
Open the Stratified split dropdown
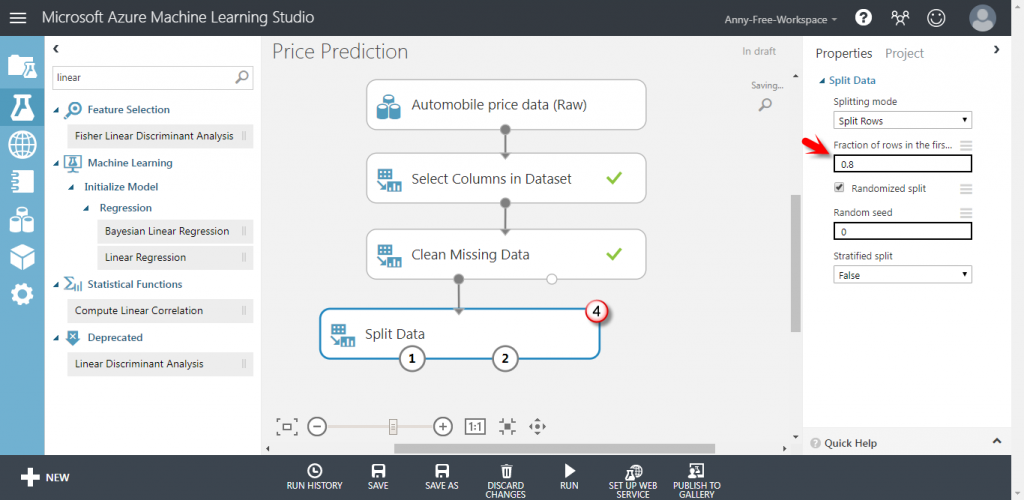(903, 275)
